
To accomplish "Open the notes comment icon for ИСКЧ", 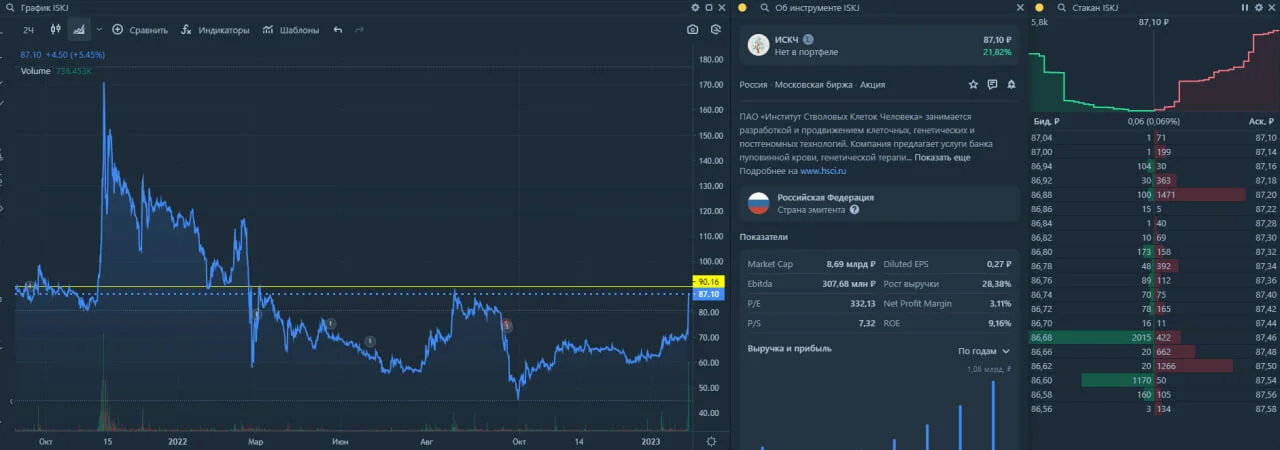I will click(x=992, y=85).
